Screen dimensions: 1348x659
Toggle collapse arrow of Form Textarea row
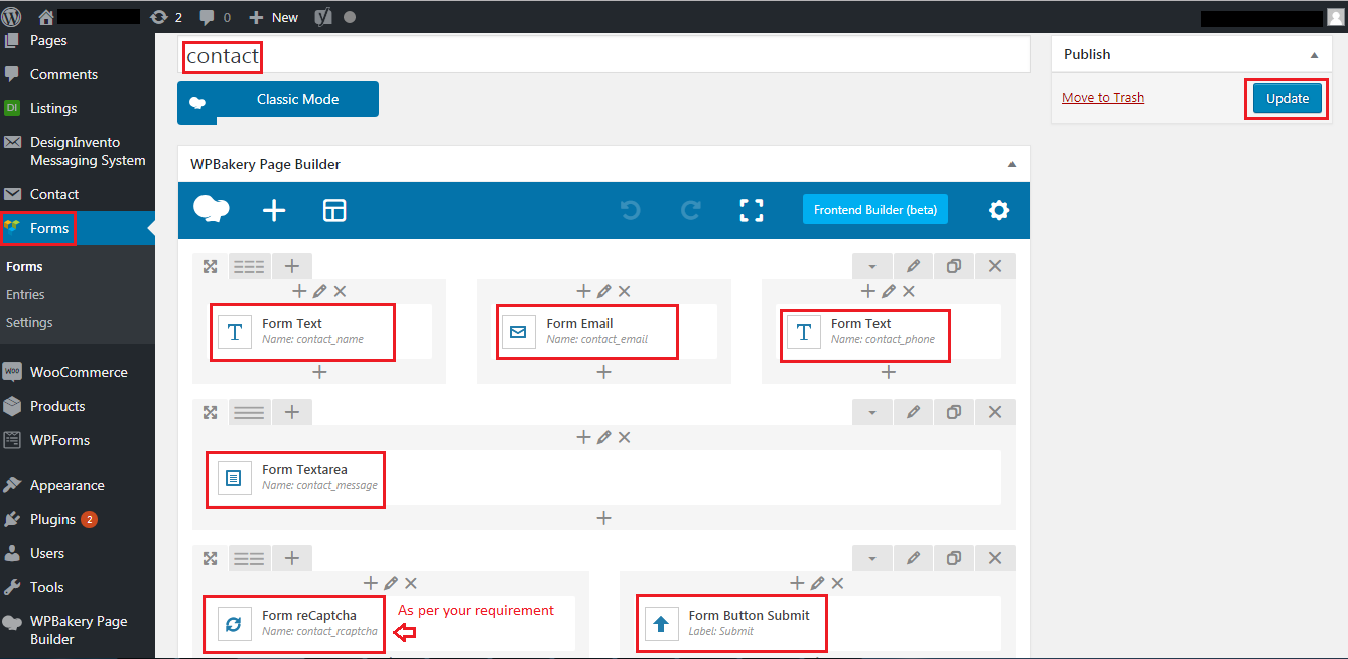(x=872, y=412)
